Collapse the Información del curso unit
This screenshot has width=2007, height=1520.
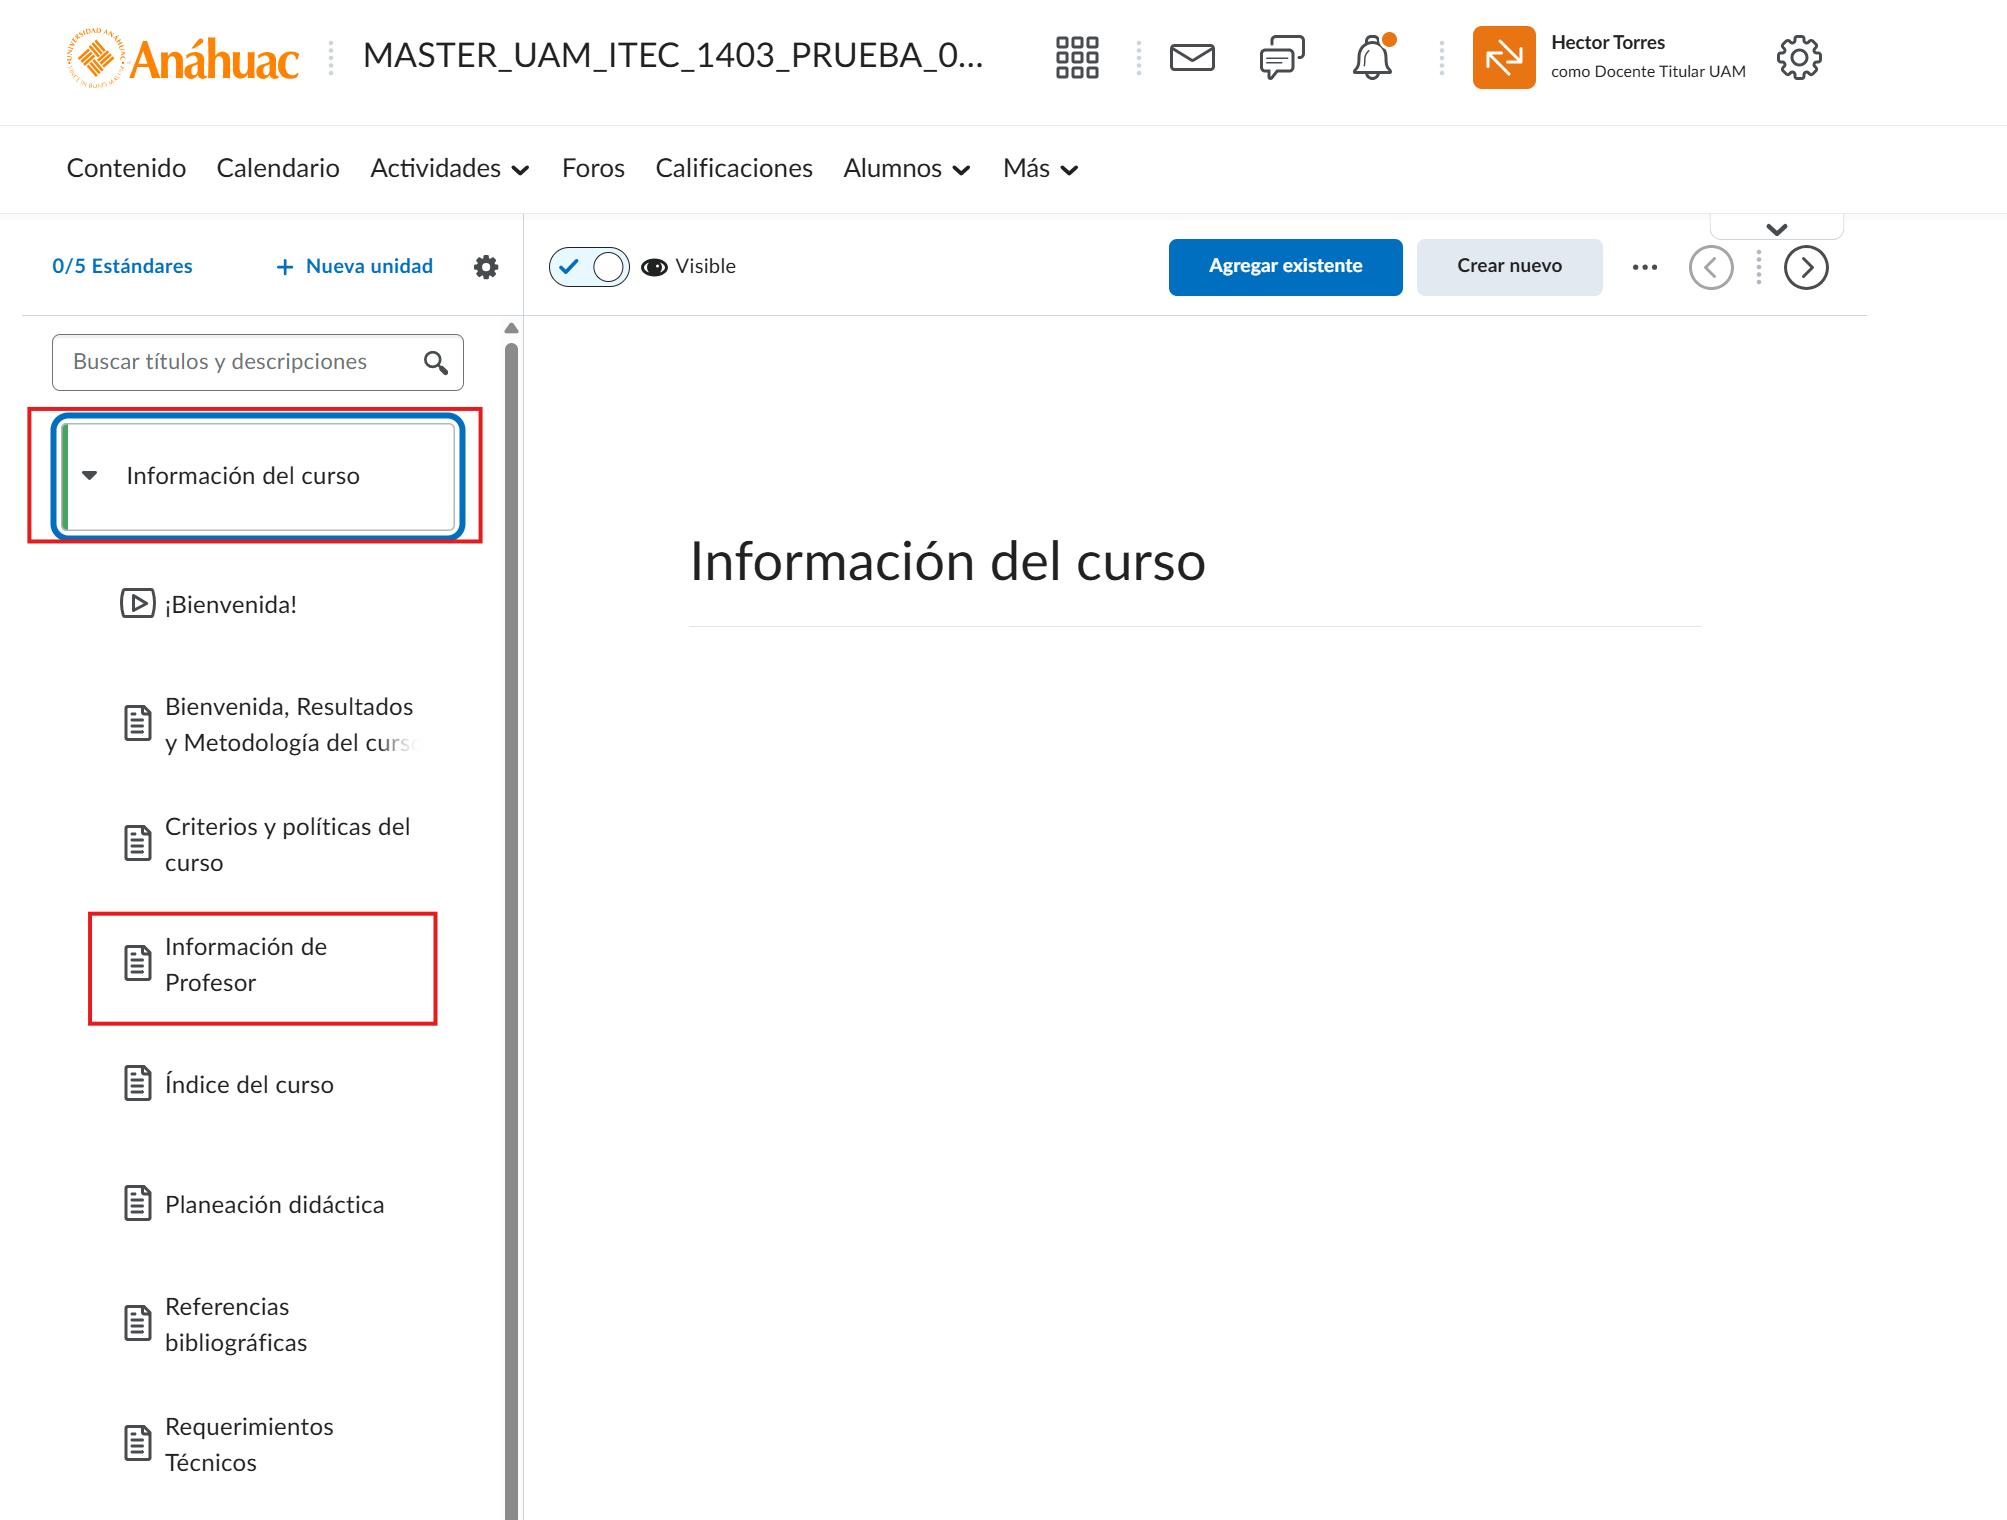pos(90,476)
